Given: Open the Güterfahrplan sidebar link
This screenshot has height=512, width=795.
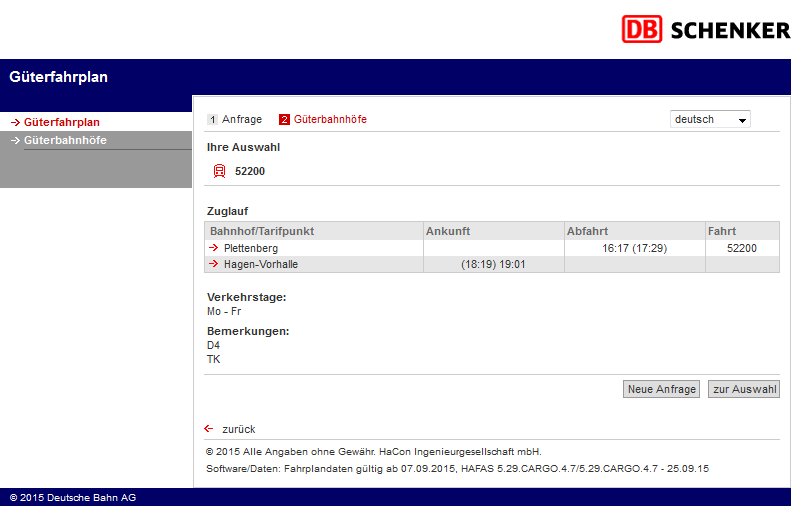Looking at the screenshot, I should (x=61, y=122).
